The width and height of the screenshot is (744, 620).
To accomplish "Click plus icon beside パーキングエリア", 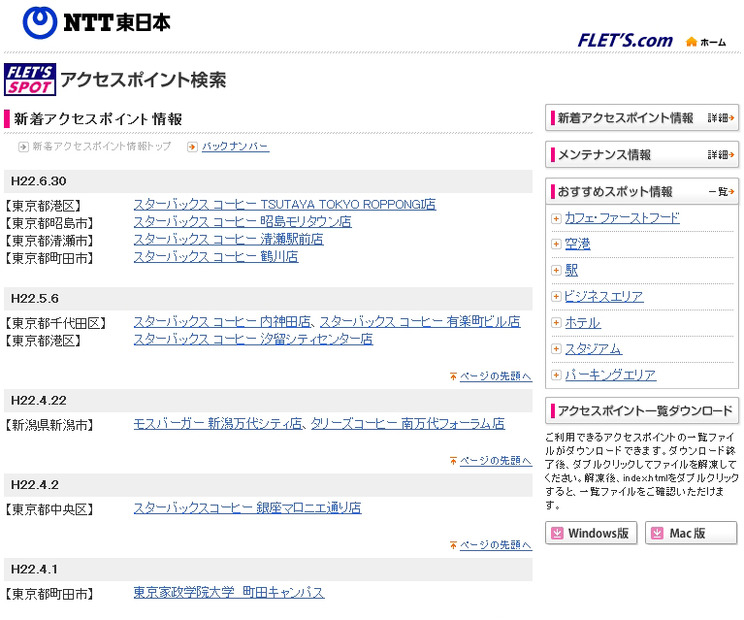I will (556, 376).
